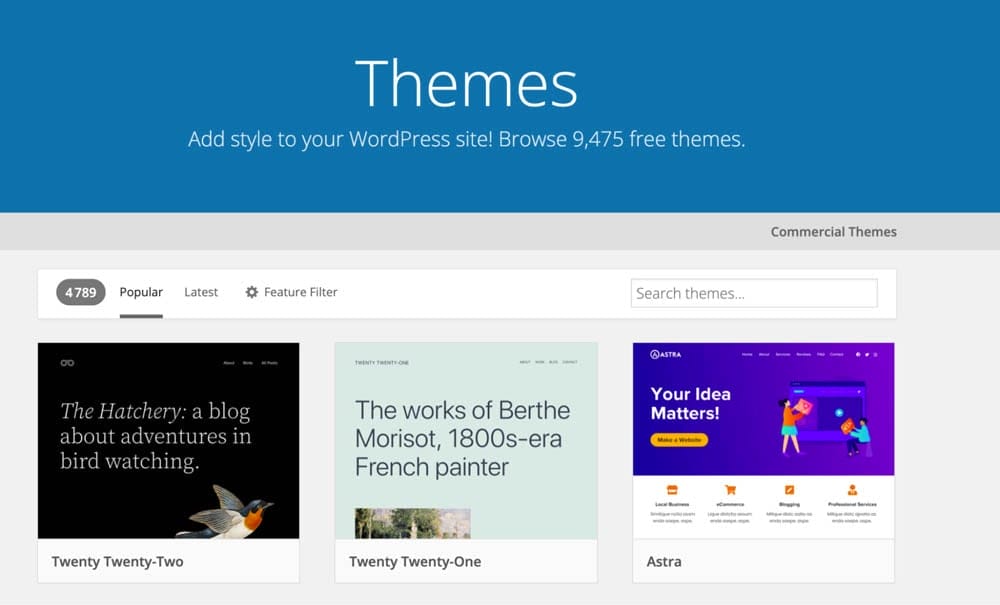This screenshot has height=605, width=1000.
Task: Click Home in the Astra preview menu
Action: (747, 354)
